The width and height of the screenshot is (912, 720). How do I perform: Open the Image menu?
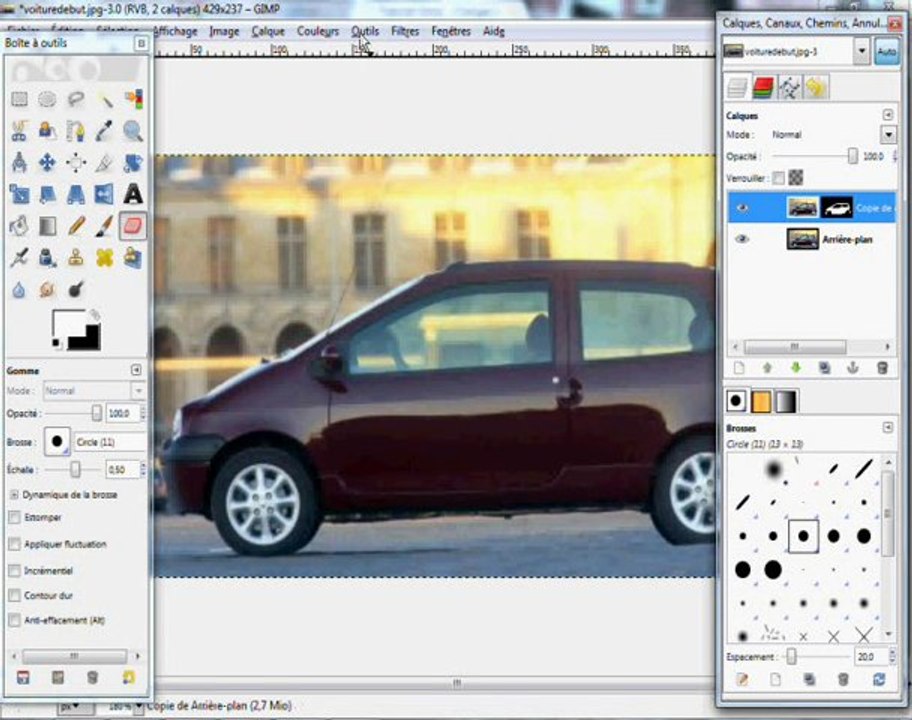coord(224,31)
